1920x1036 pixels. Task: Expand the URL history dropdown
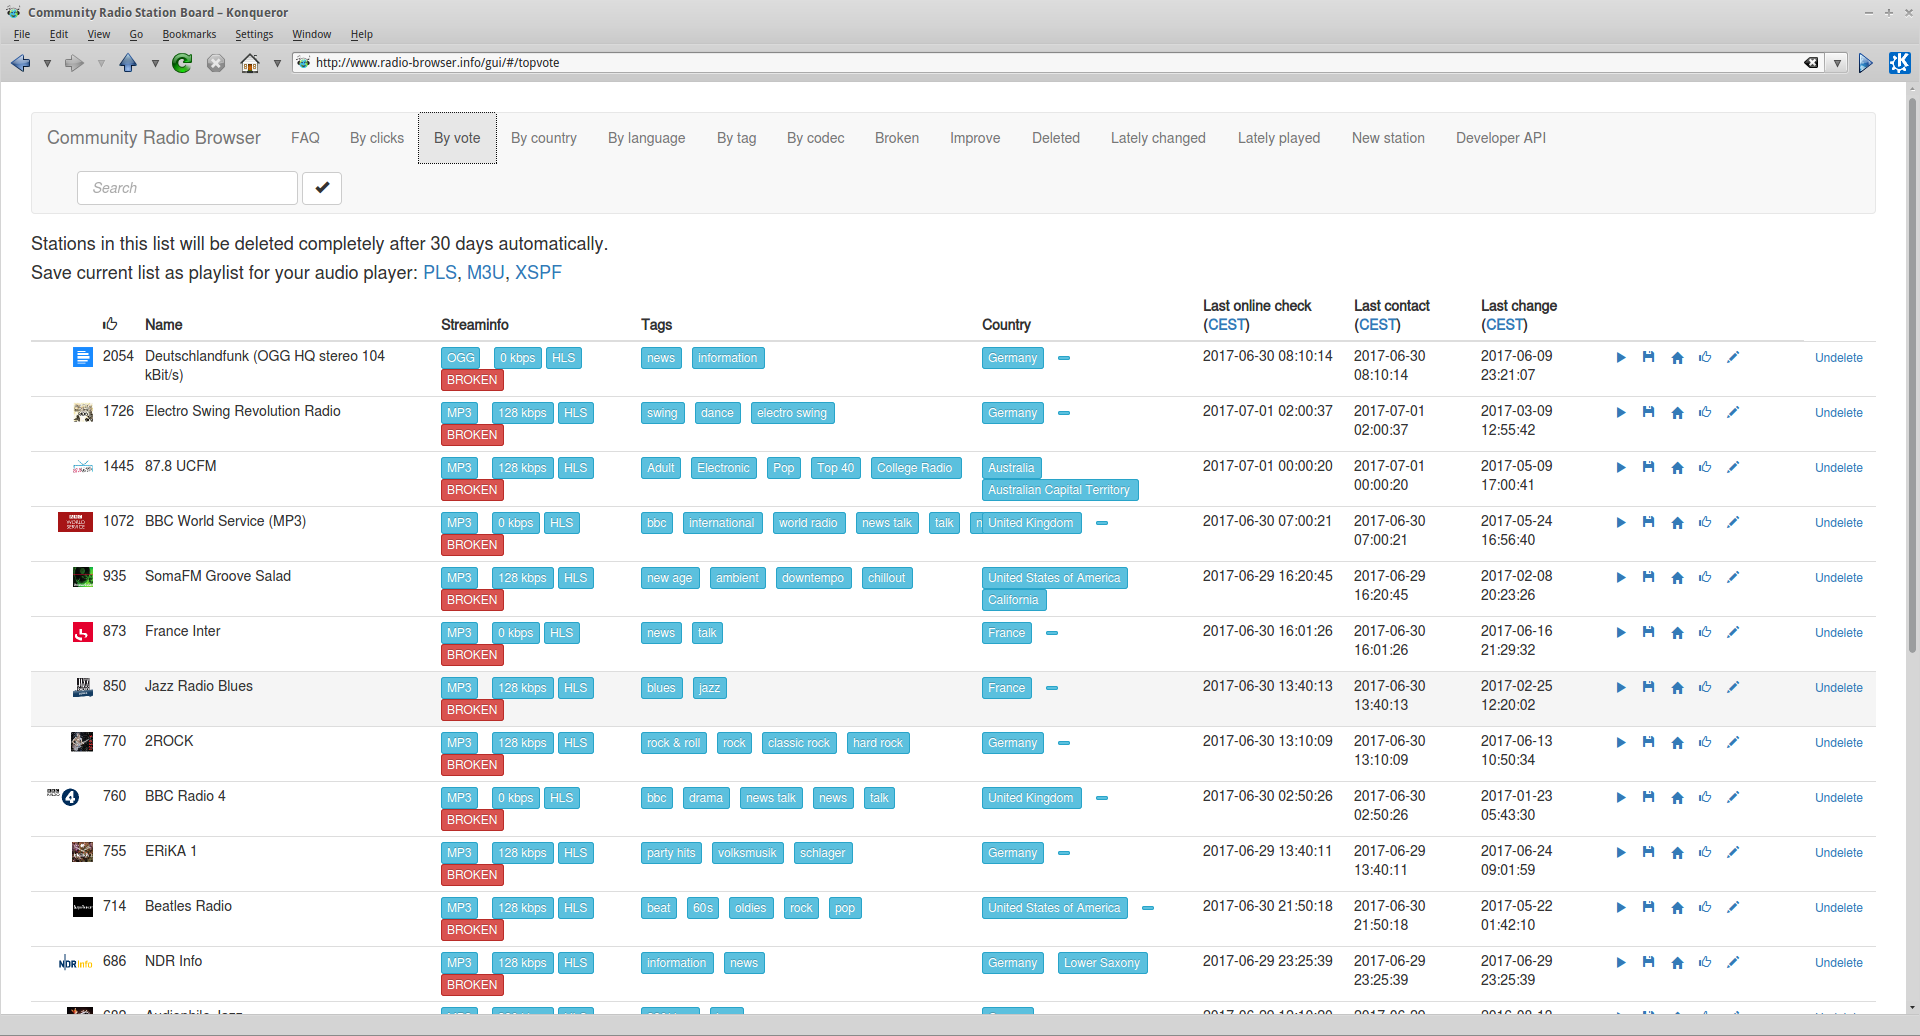tap(1837, 63)
